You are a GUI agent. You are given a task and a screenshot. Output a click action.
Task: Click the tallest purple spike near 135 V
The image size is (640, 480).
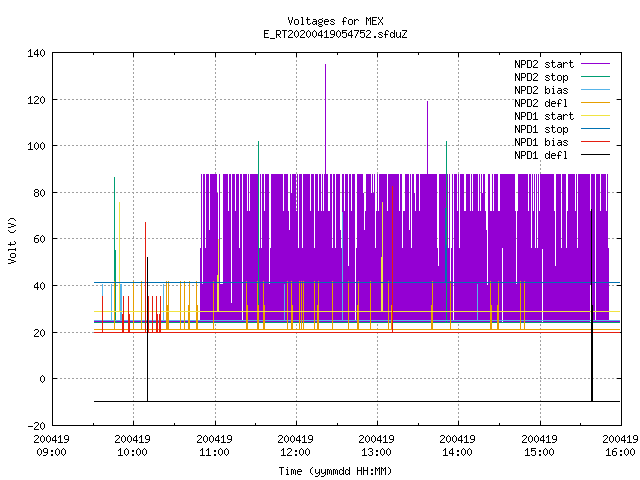pyautogui.click(x=325, y=118)
